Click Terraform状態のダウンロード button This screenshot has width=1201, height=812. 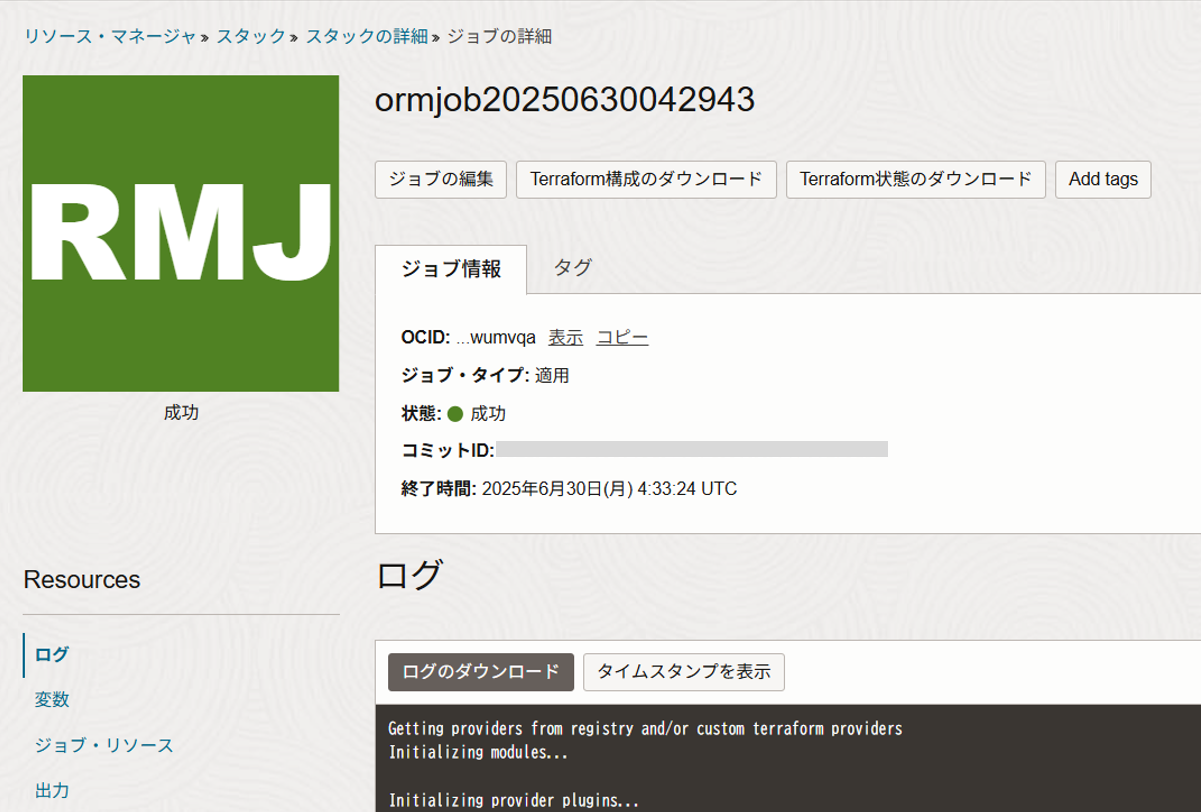[916, 179]
